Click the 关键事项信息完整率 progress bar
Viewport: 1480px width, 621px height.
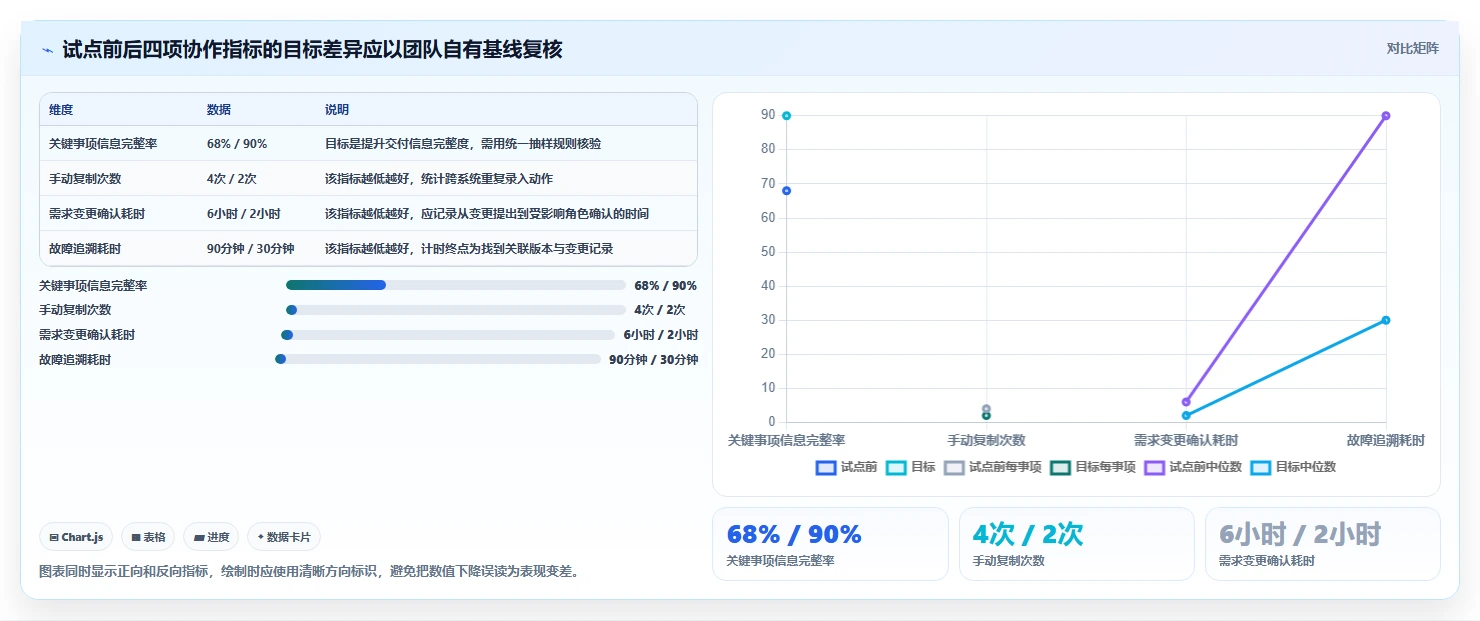point(456,285)
